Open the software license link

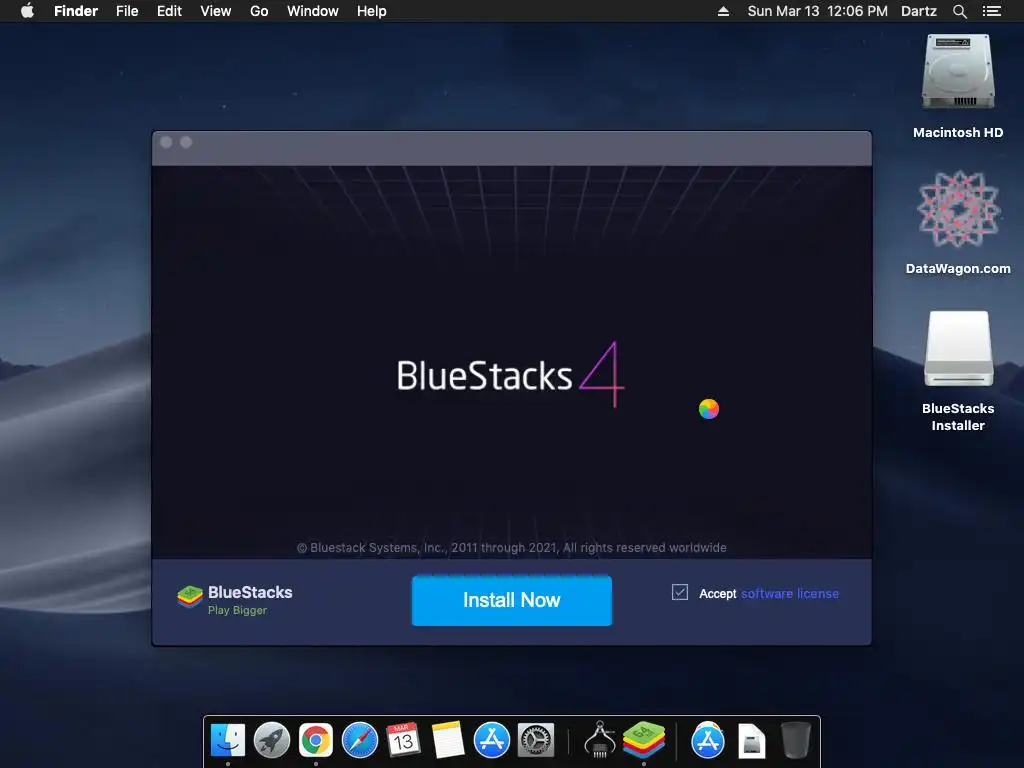click(x=790, y=594)
